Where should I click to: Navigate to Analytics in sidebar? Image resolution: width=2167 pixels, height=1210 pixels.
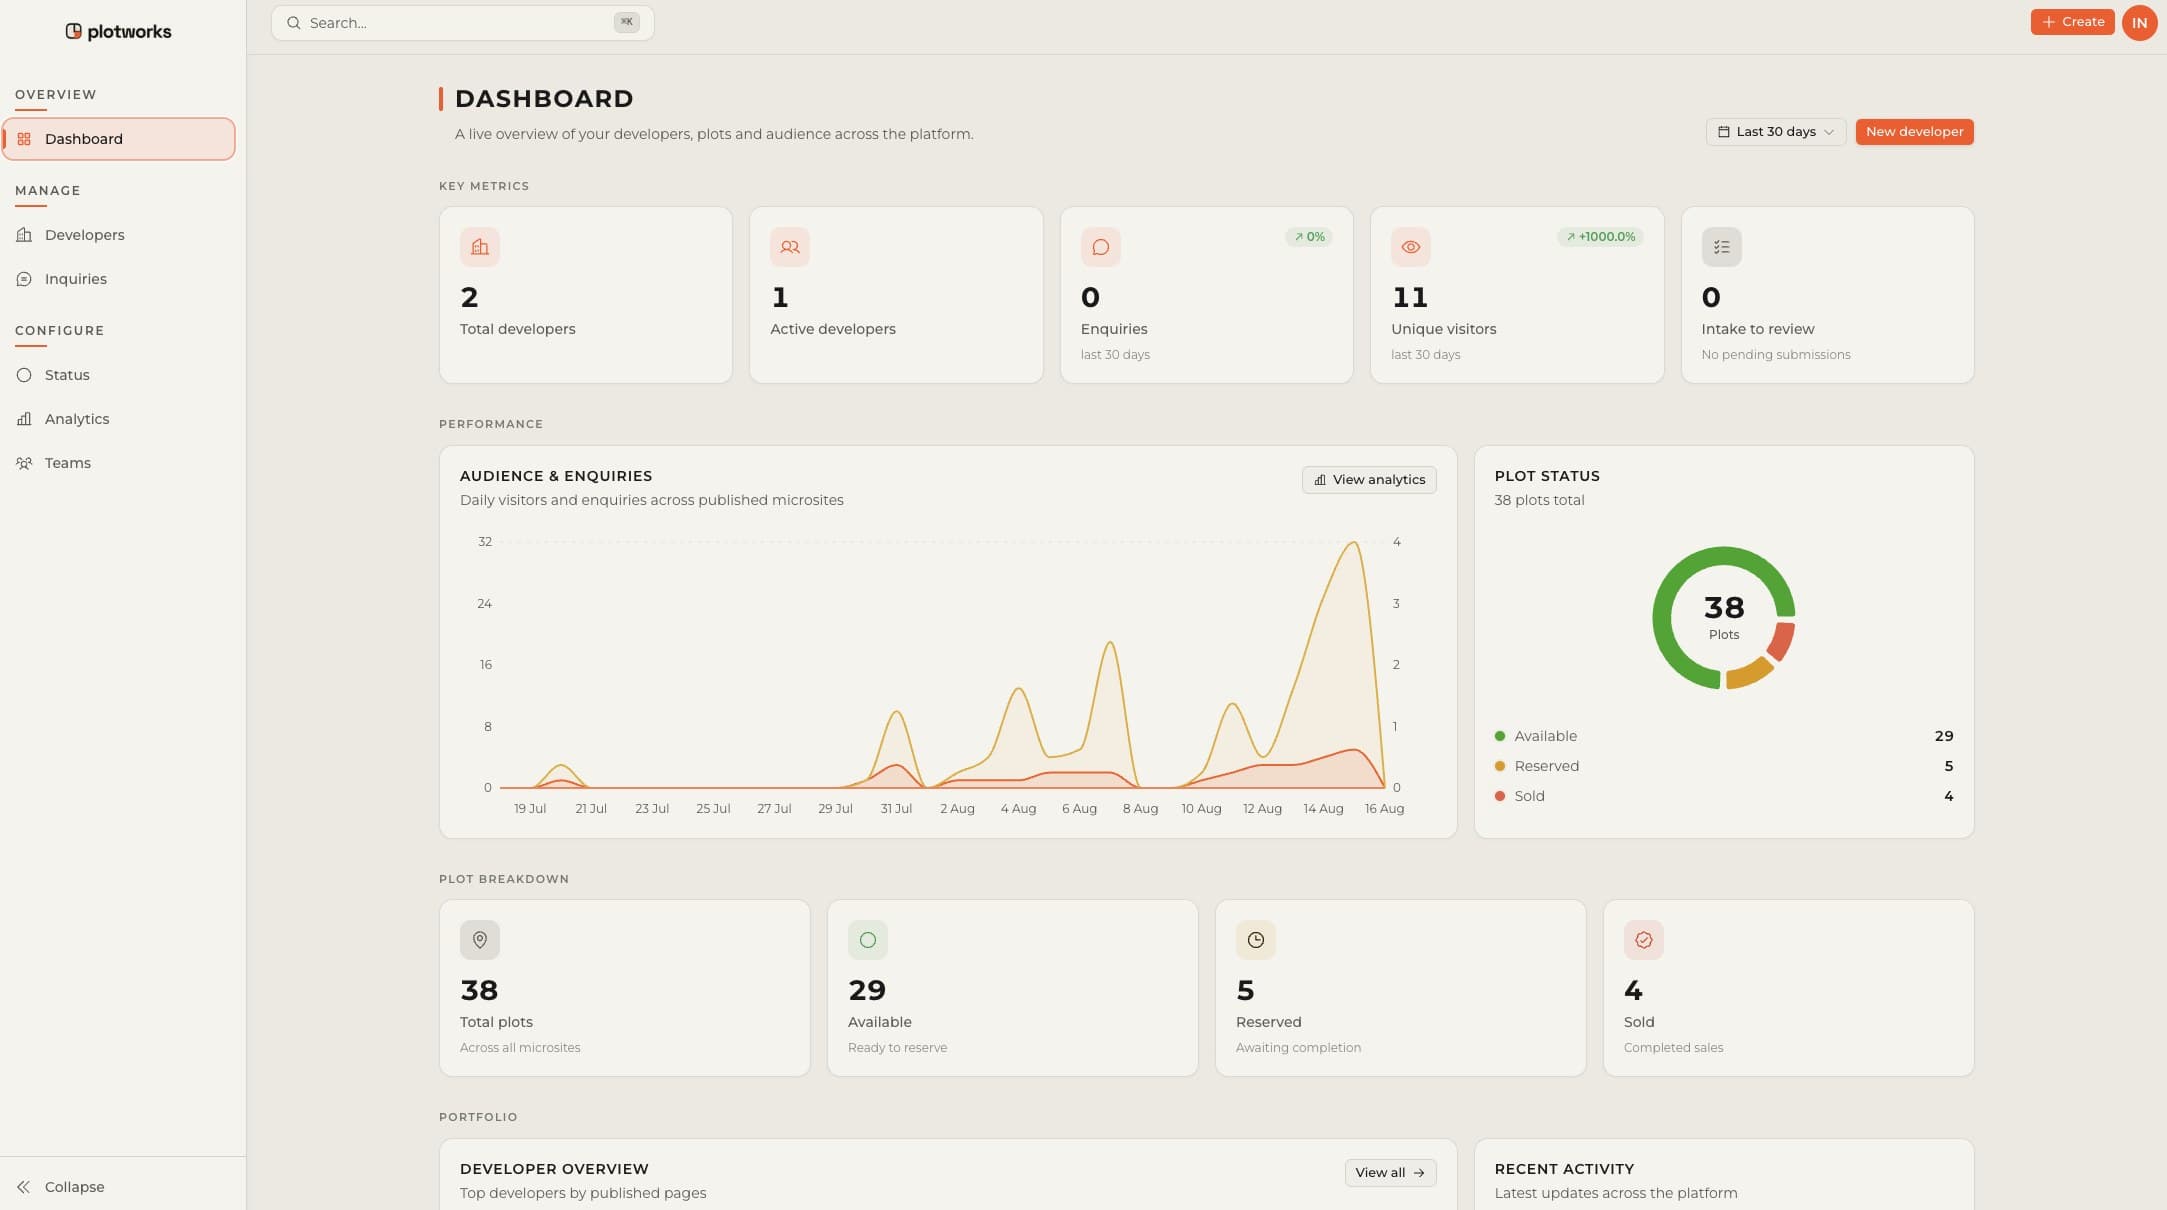point(119,419)
